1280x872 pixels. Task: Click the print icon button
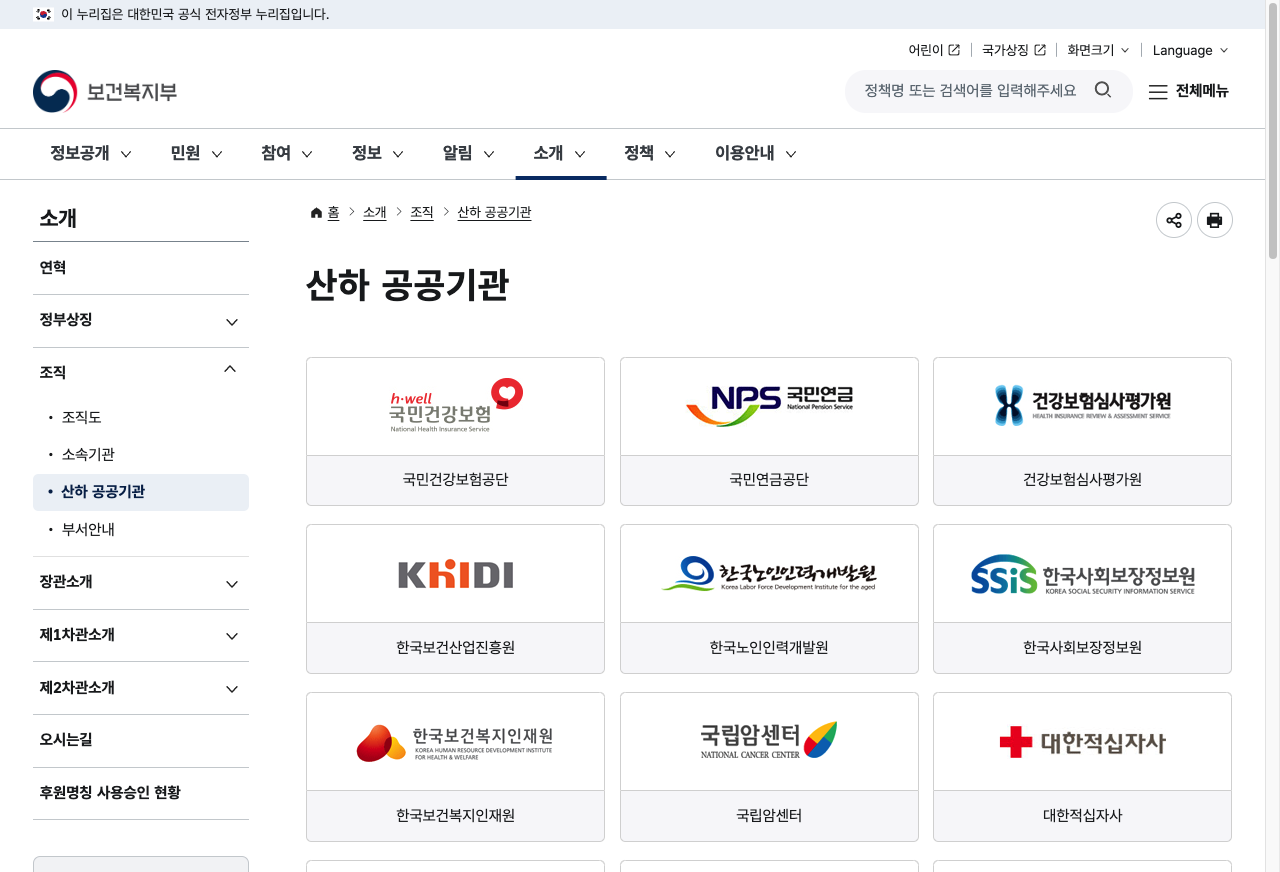pyautogui.click(x=1215, y=220)
